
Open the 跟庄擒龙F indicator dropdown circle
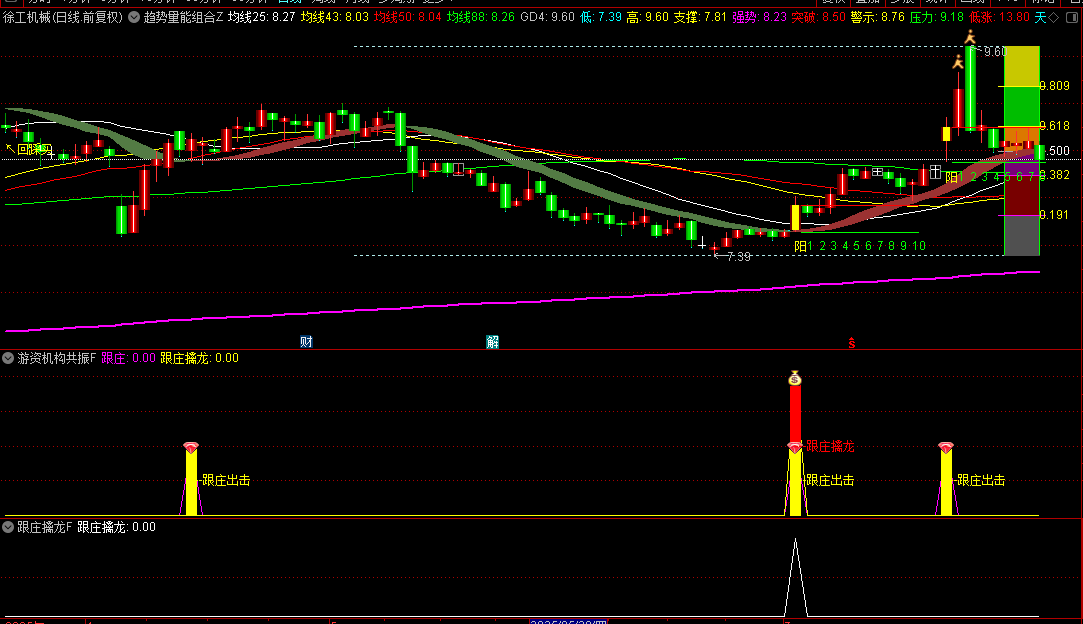[8, 527]
